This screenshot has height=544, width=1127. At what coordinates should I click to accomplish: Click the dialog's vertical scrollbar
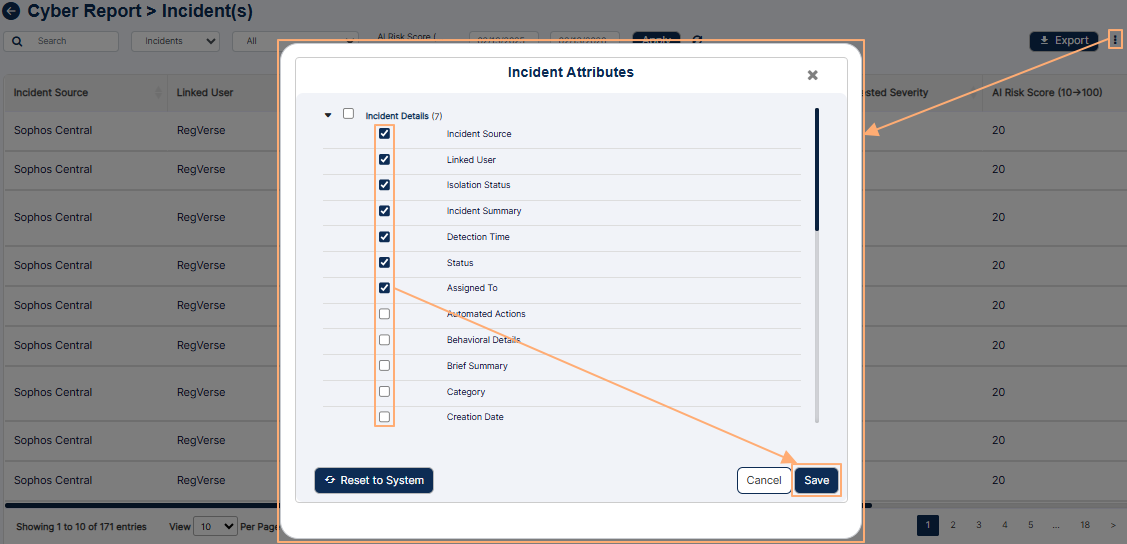click(817, 170)
